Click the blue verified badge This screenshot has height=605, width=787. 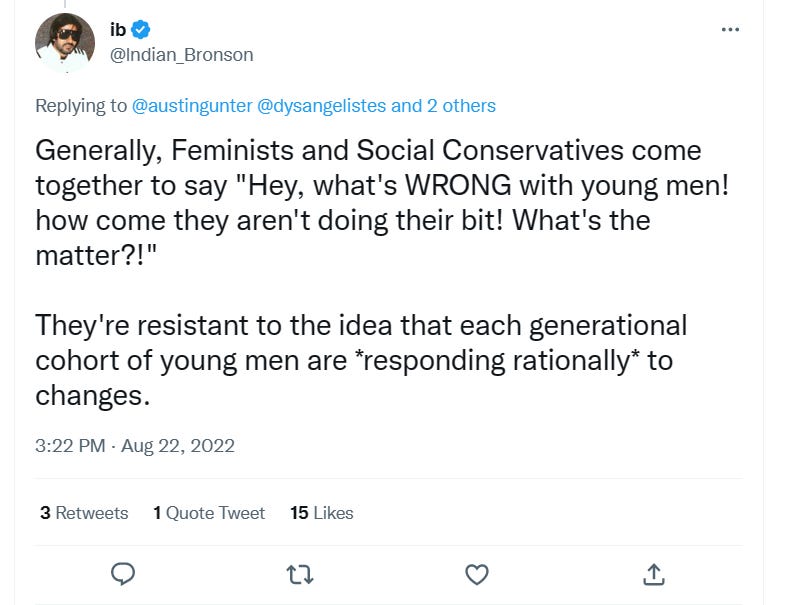(141, 30)
